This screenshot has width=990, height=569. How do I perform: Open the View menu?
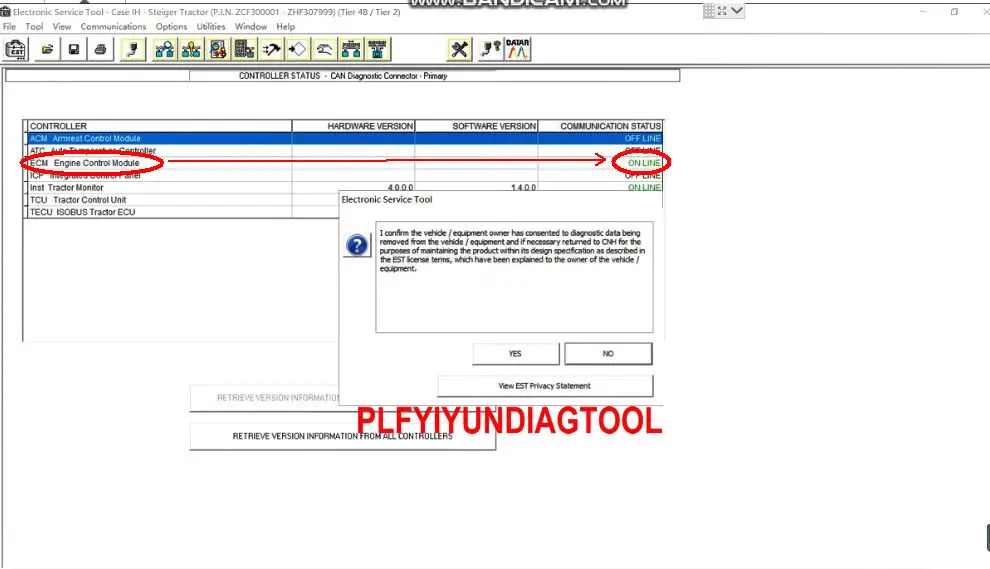pyautogui.click(x=62, y=27)
